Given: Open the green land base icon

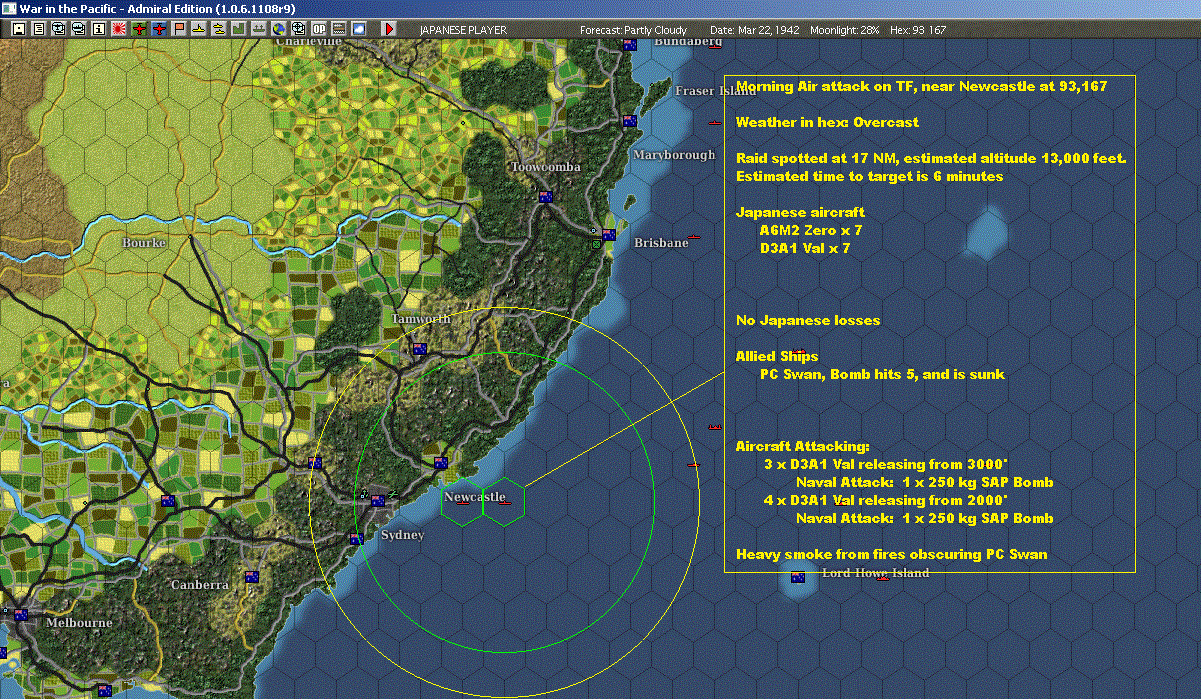Looking at the screenshot, I should [238, 30].
